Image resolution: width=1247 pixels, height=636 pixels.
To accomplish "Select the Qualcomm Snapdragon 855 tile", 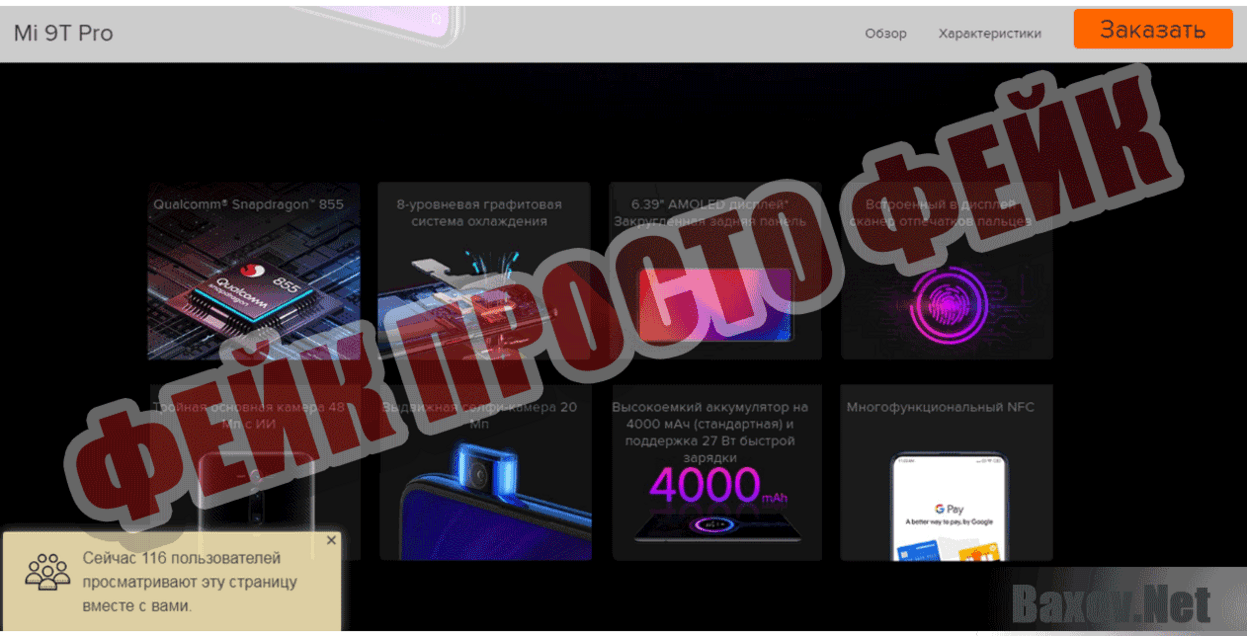I will pyautogui.click(x=253, y=271).
